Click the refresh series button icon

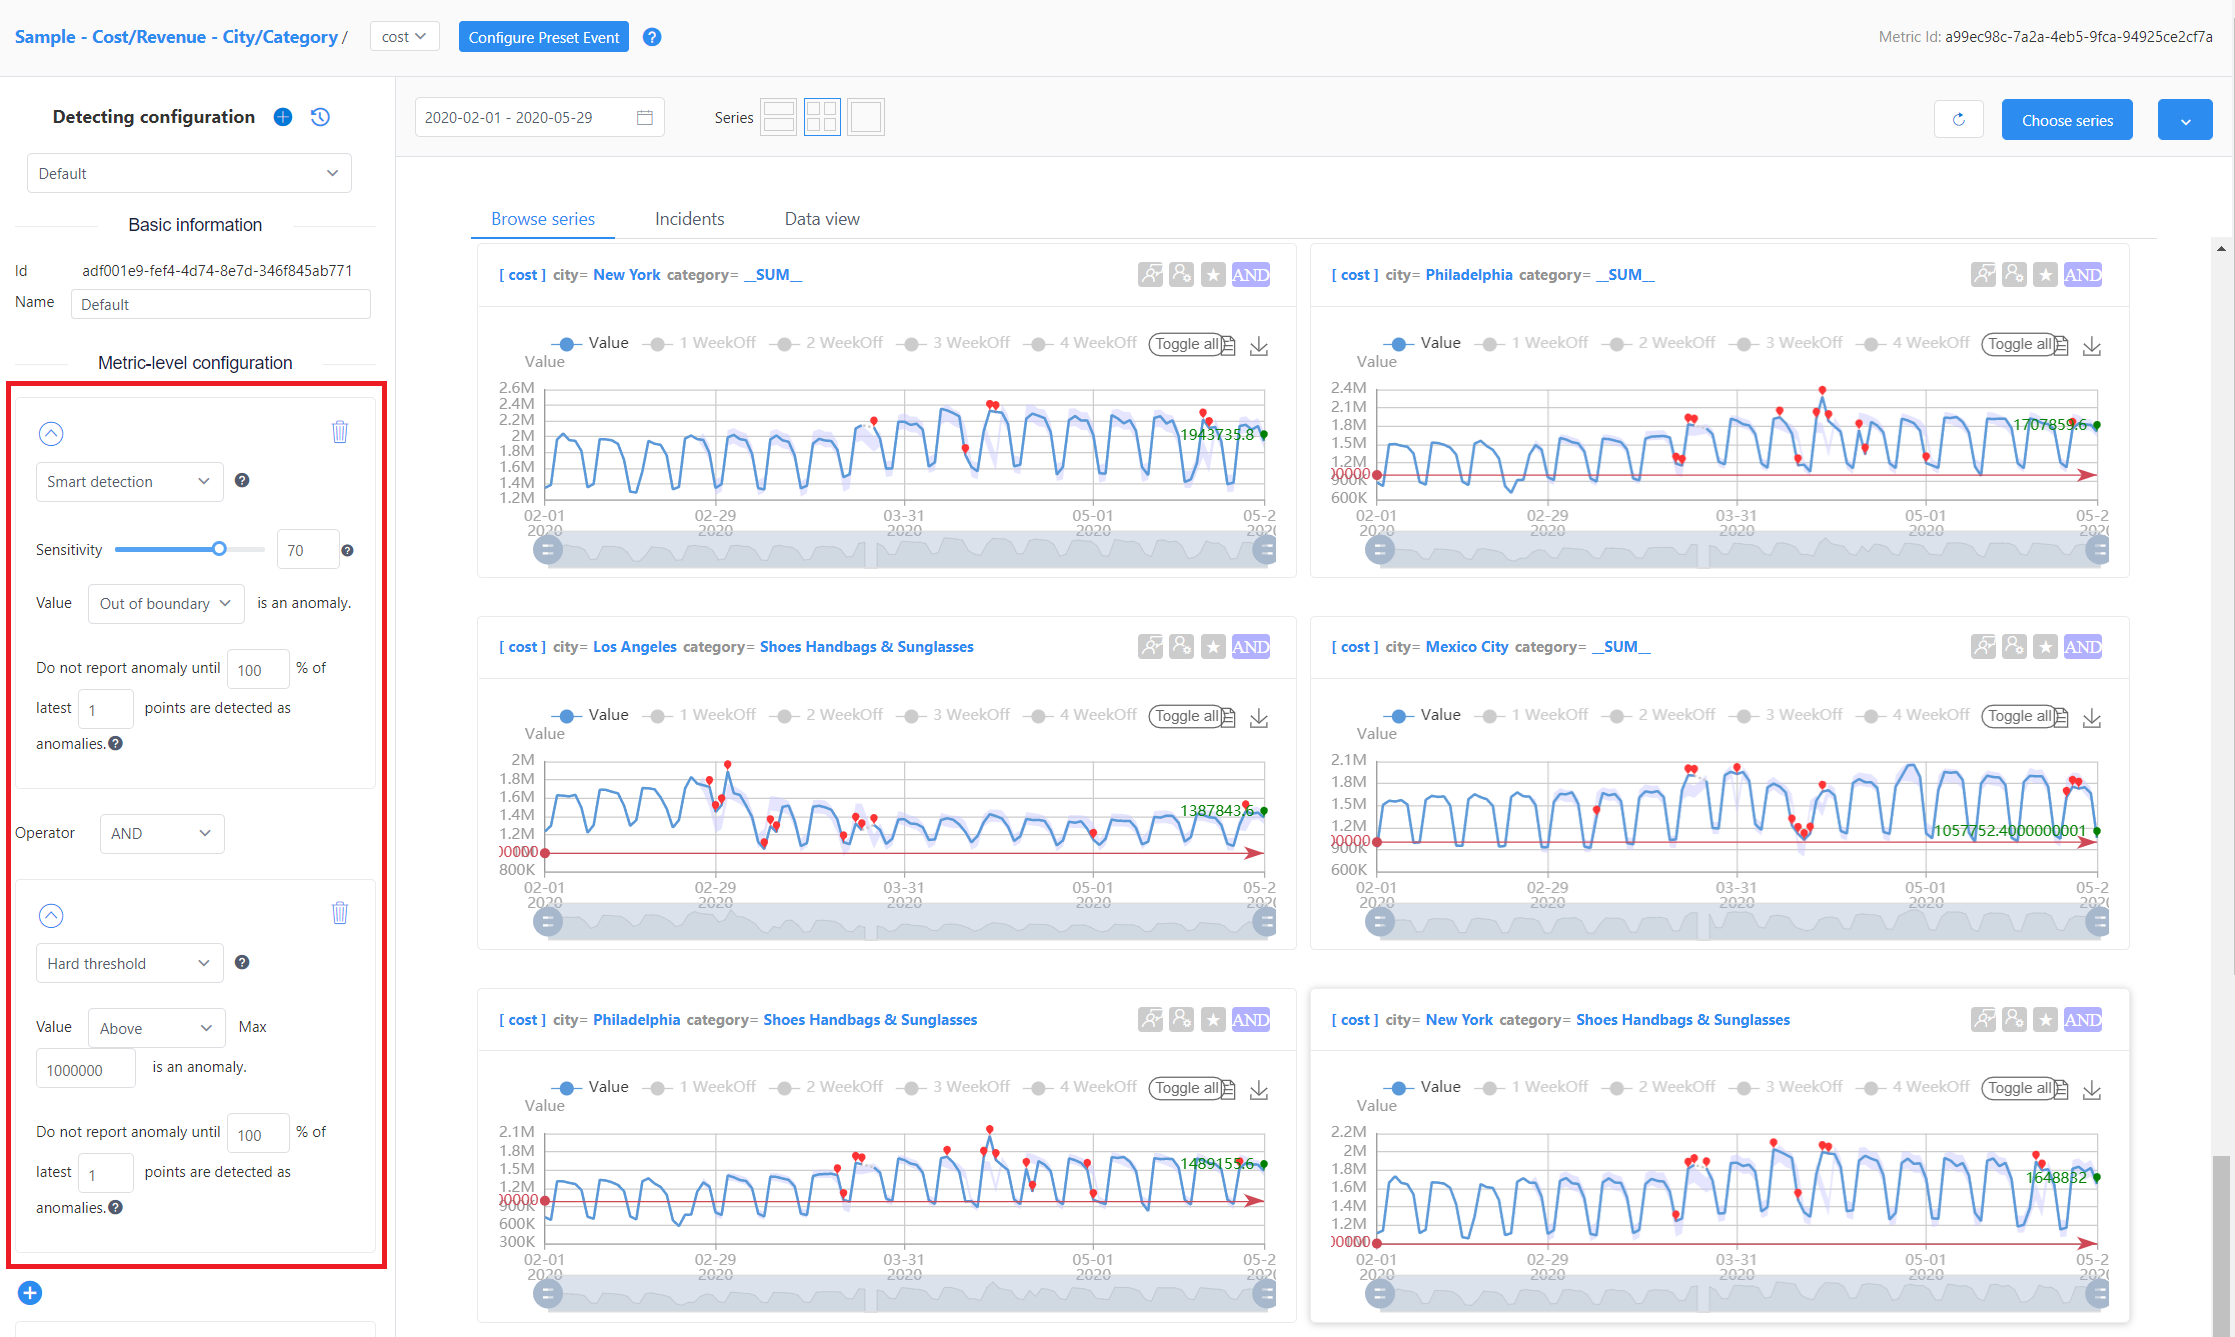pos(1958,120)
